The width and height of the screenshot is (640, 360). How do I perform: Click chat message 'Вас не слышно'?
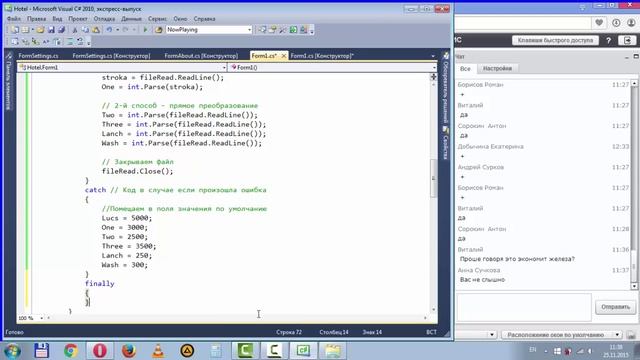click(482, 280)
